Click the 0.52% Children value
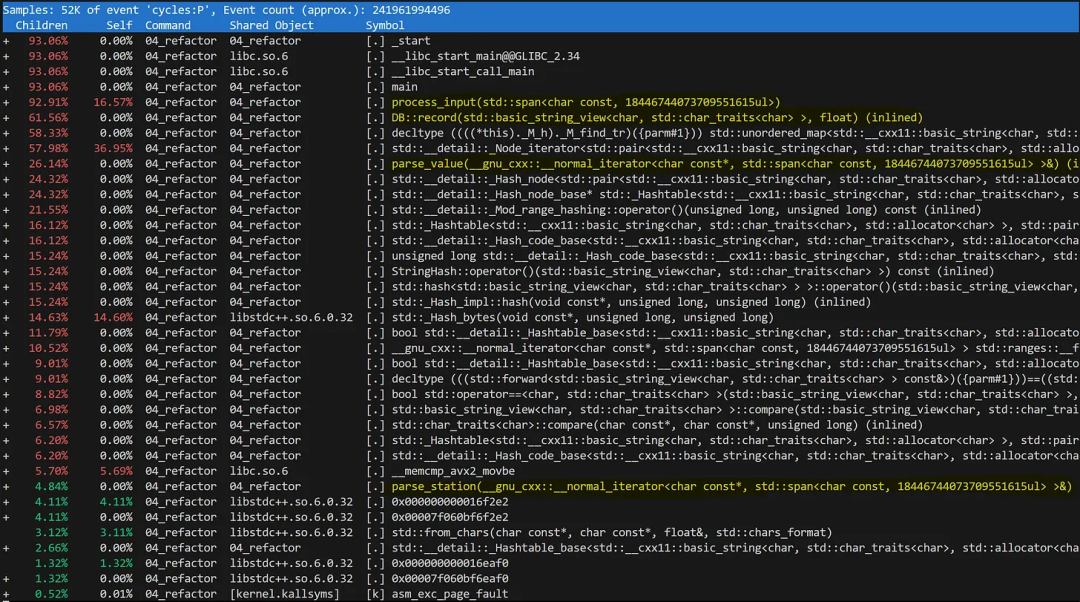Viewport: 1080px width, 602px height. pos(52,594)
